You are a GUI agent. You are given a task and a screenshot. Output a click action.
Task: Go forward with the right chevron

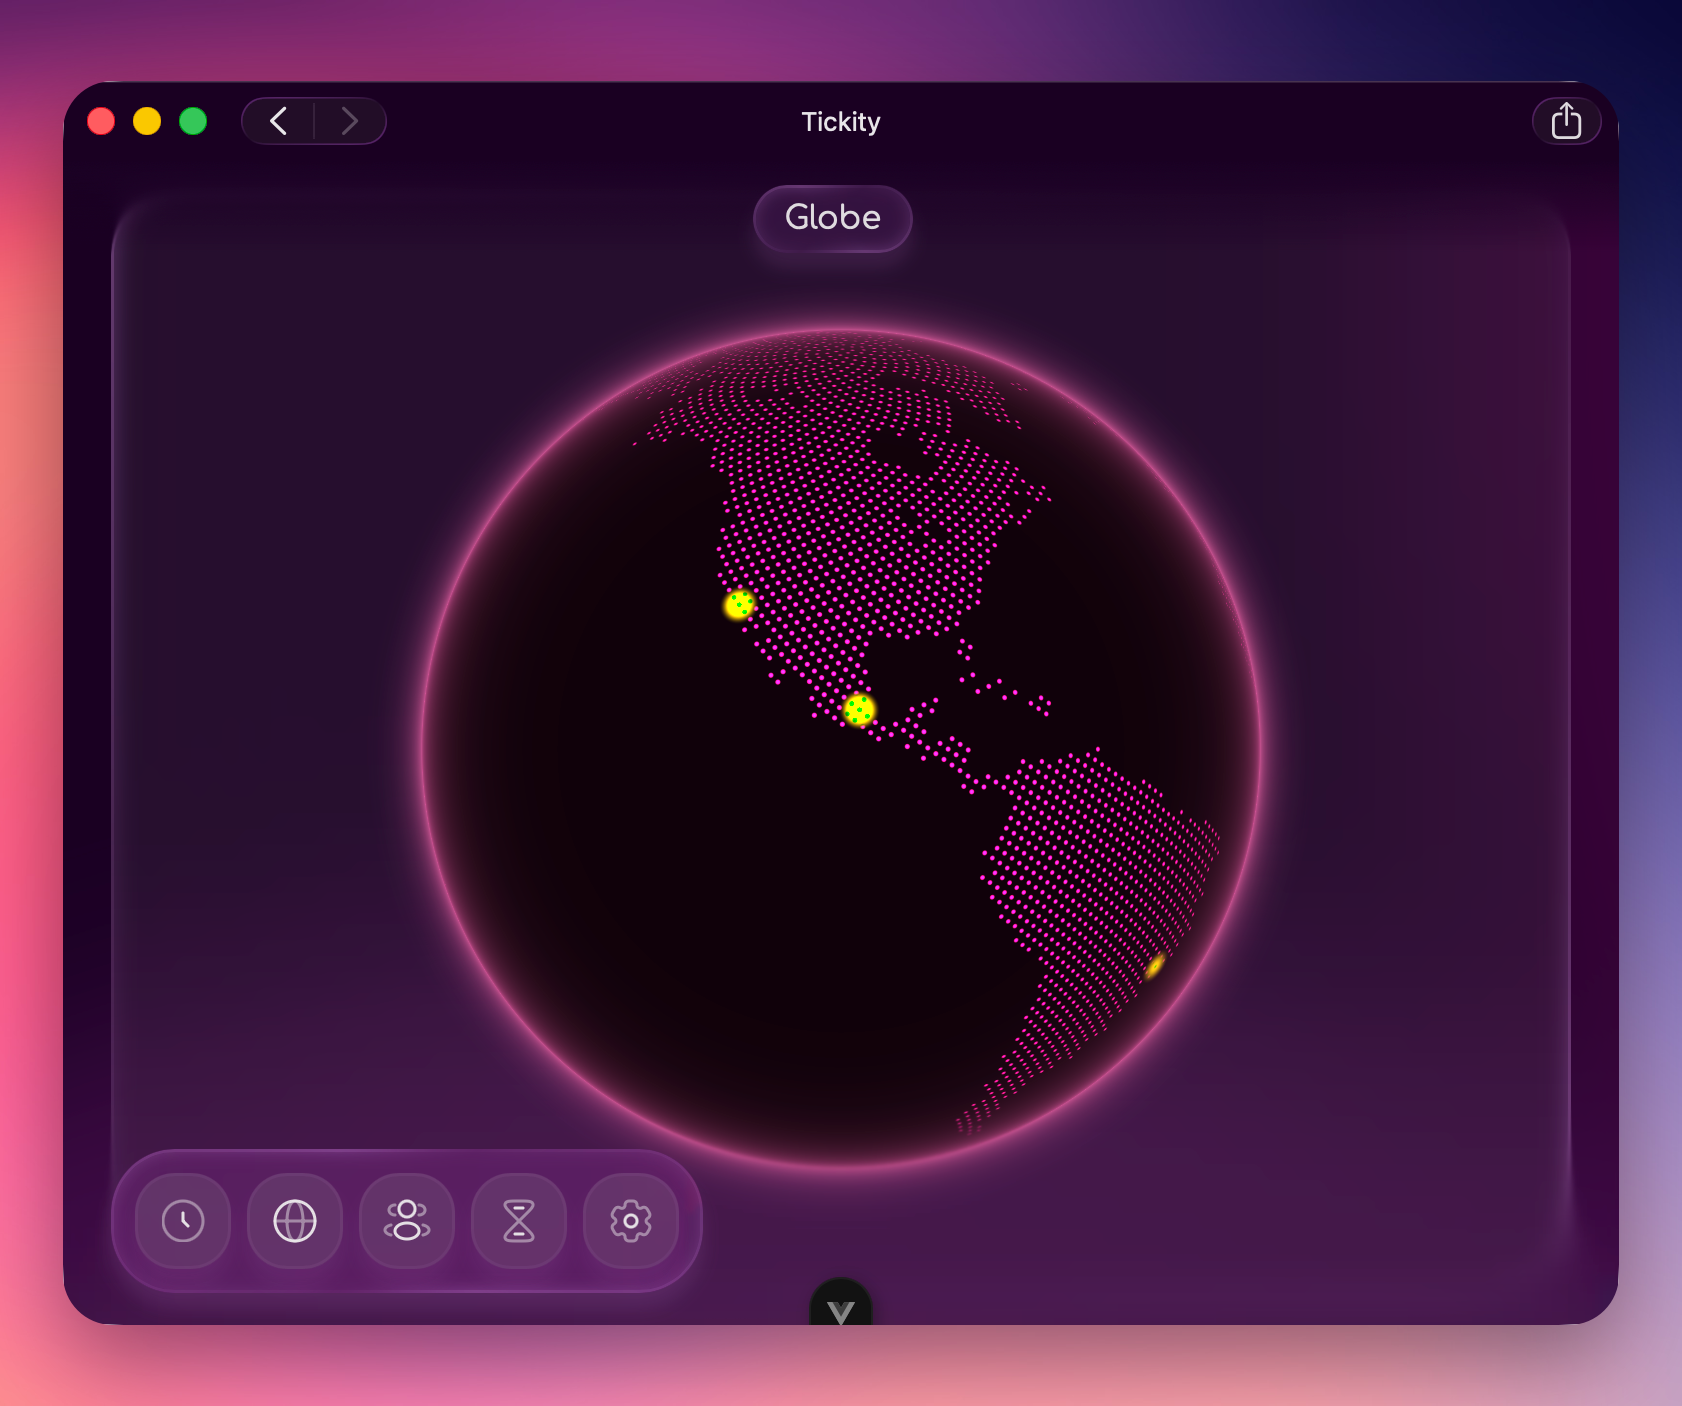coord(350,121)
